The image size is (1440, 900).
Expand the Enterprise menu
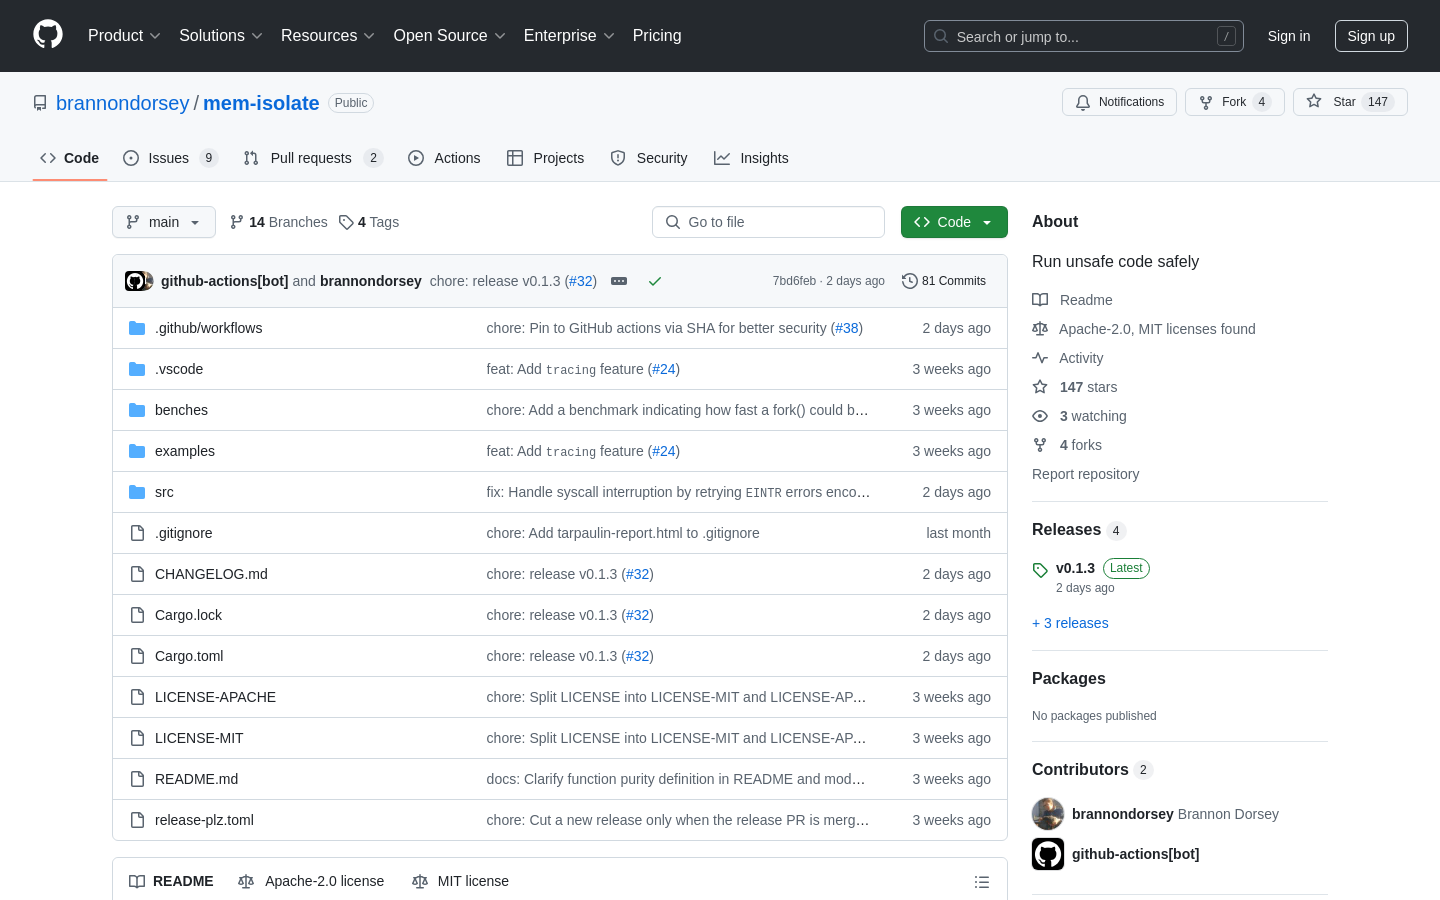[x=569, y=35]
